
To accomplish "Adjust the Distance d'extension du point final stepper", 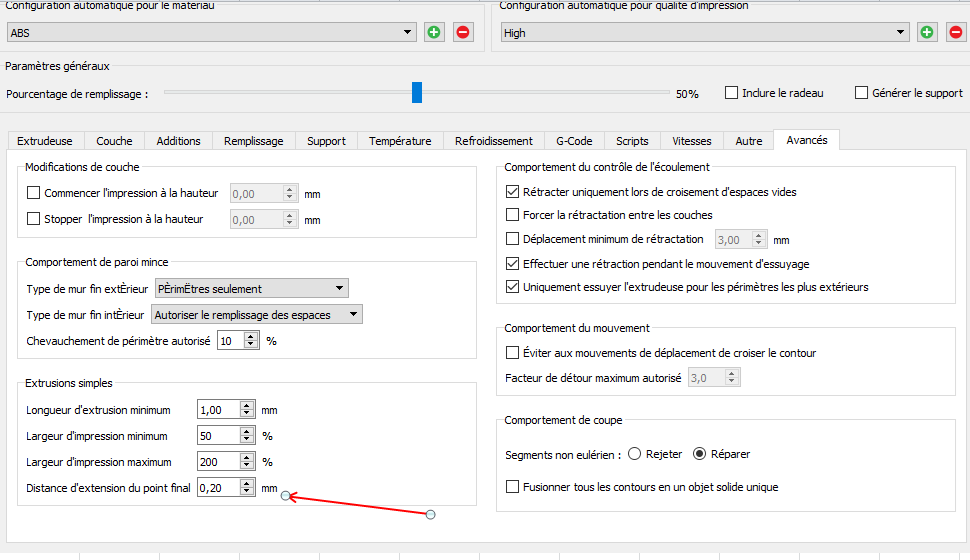I will 247,488.
